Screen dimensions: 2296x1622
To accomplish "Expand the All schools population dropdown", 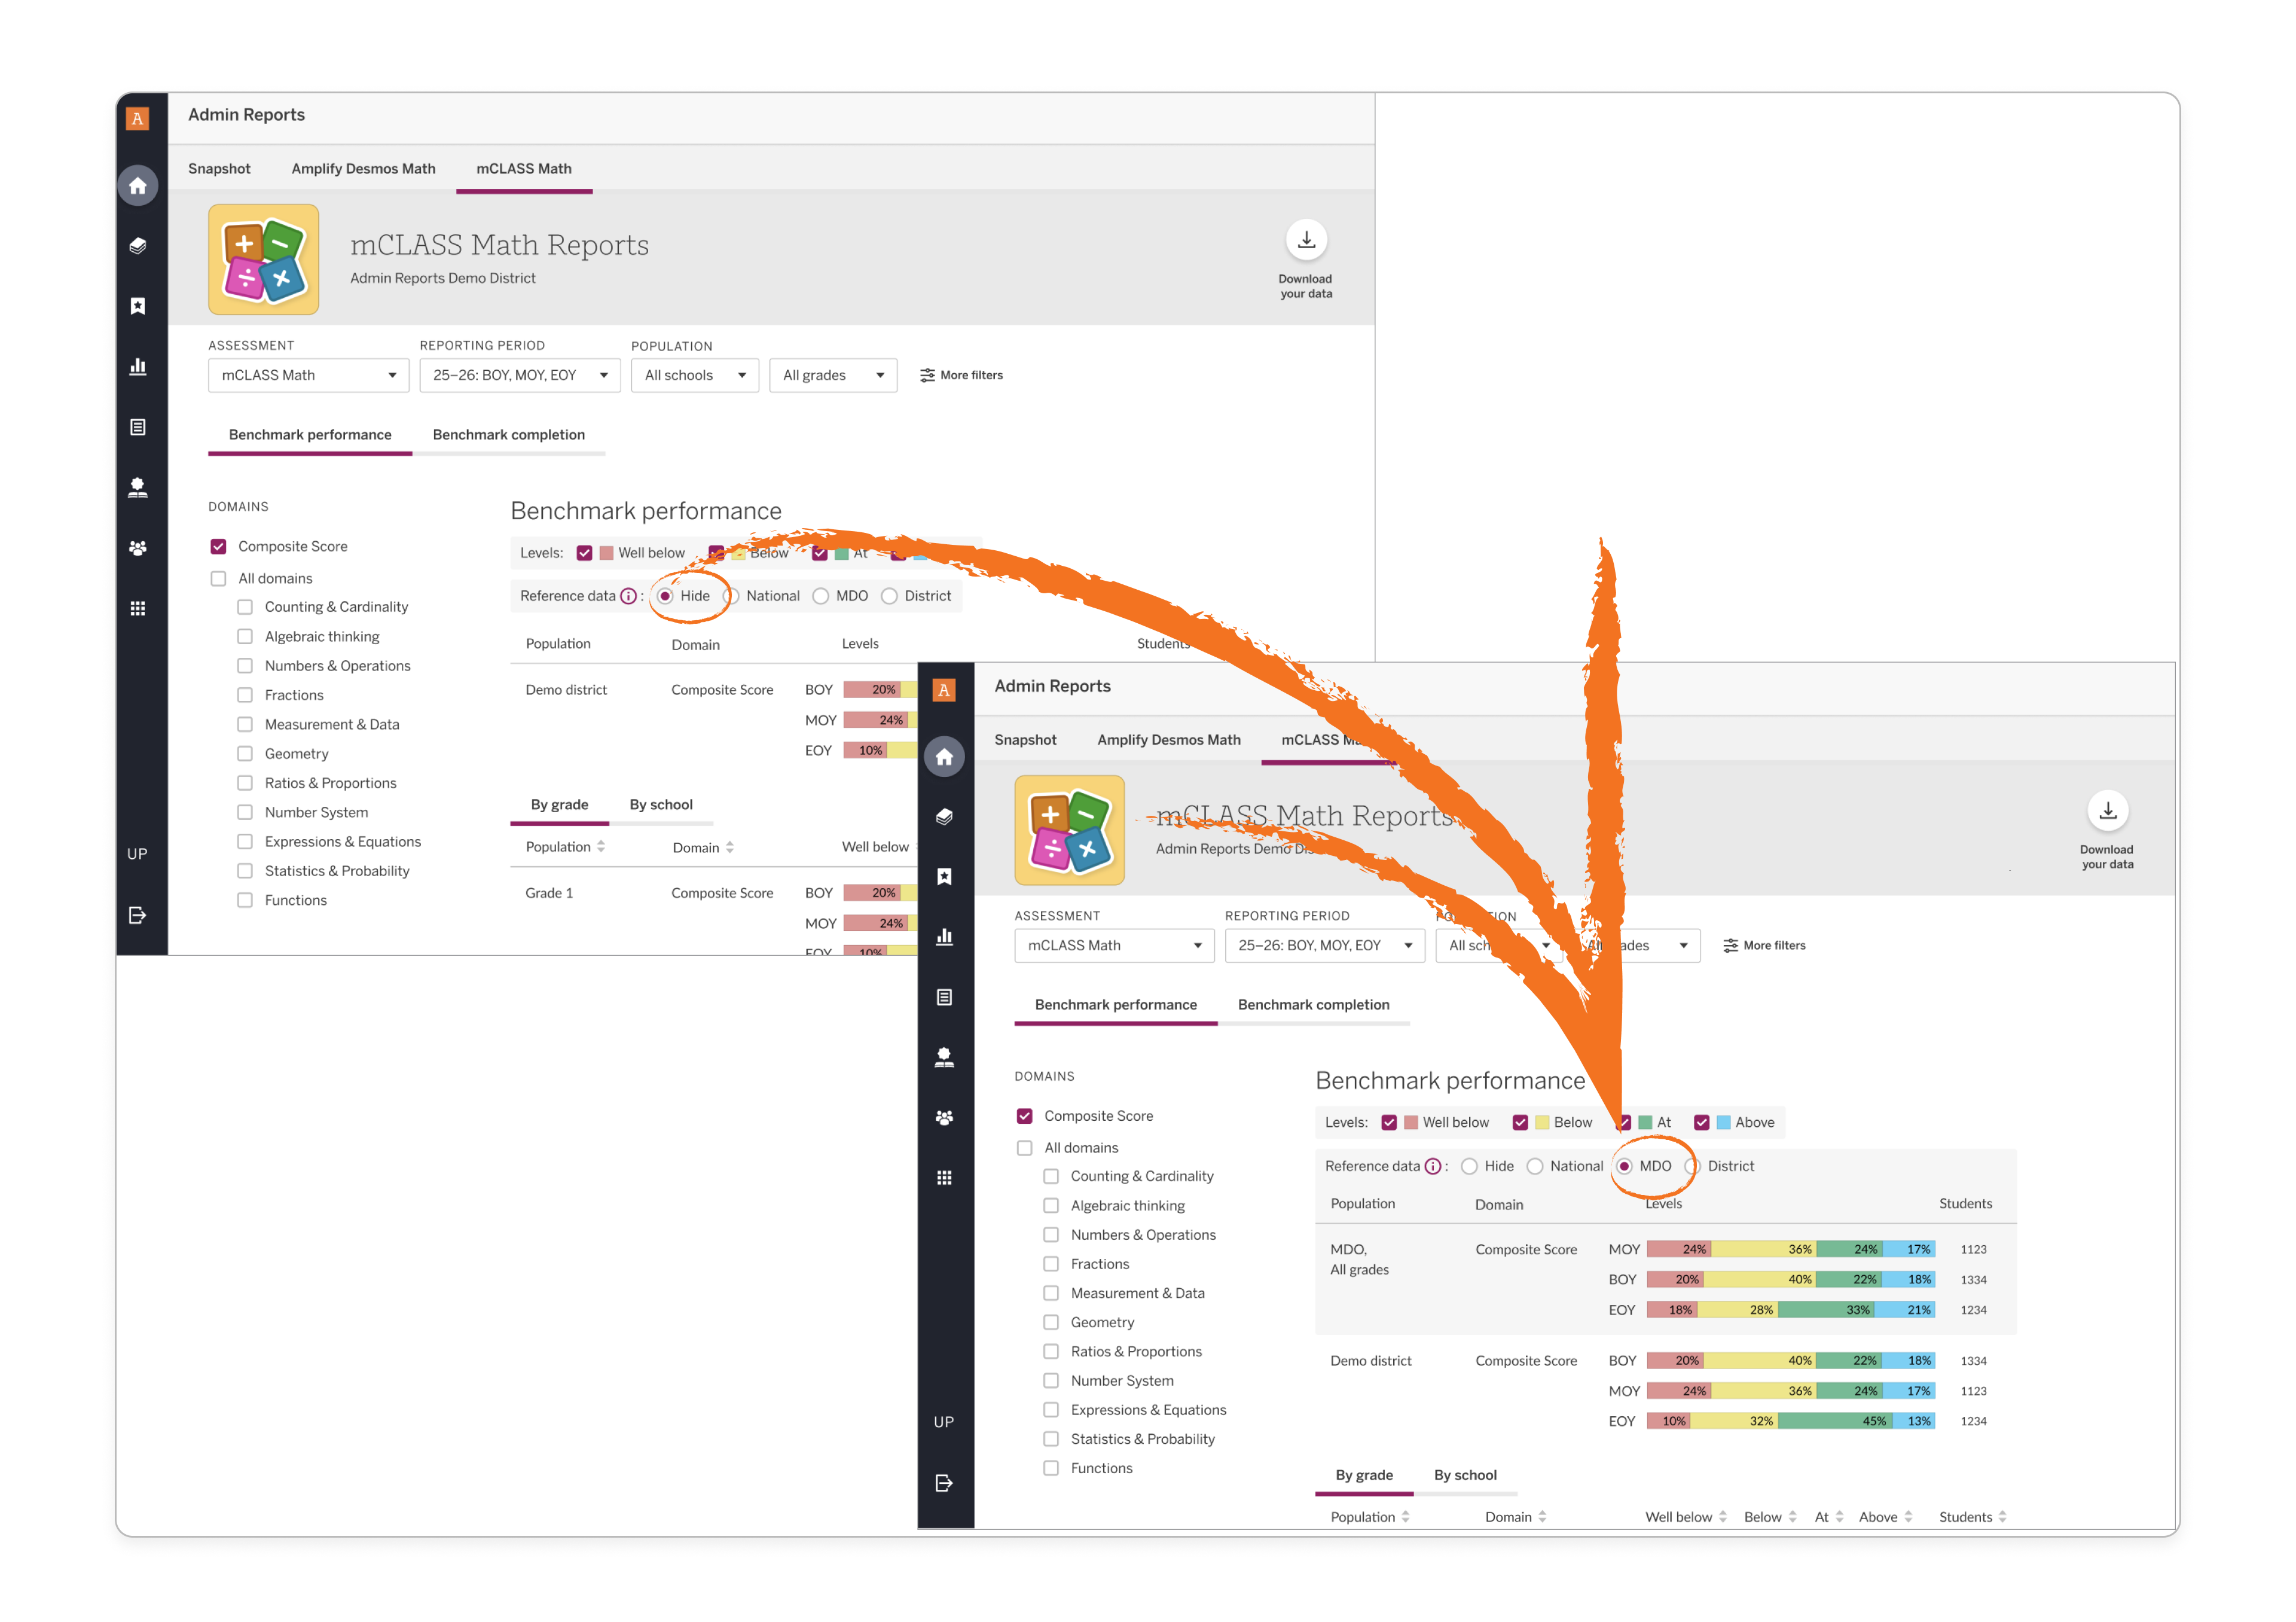I will click(695, 375).
